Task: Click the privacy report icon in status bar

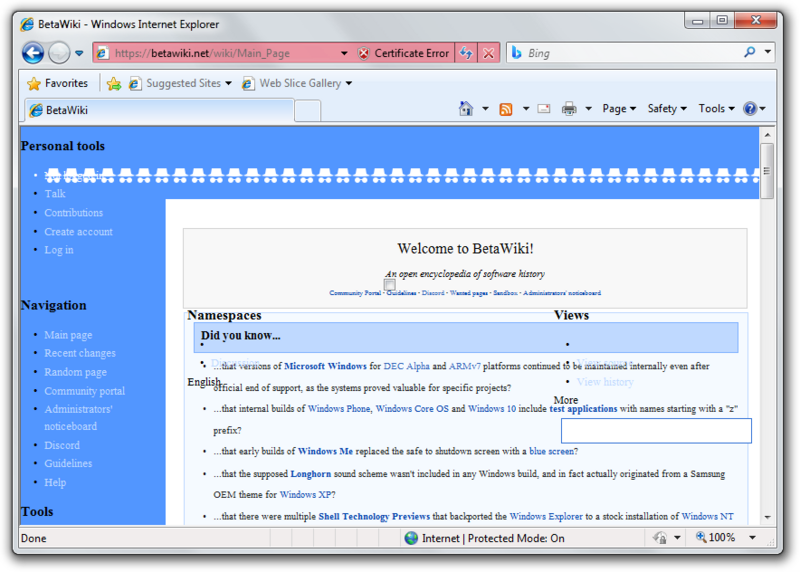Action: [660, 538]
